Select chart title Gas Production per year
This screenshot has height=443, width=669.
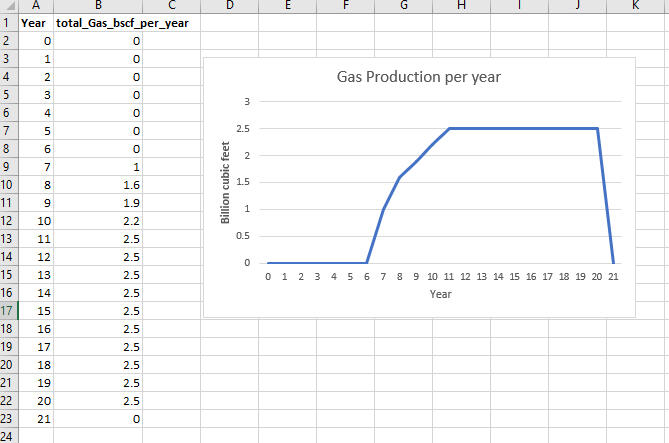pos(419,77)
